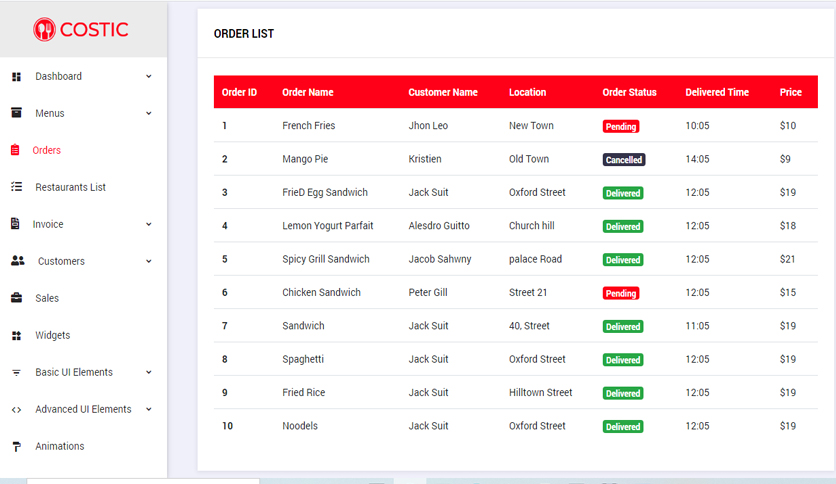This screenshot has height=484, width=836.
Task: Click the Church hill location cell
Action: click(x=532, y=225)
